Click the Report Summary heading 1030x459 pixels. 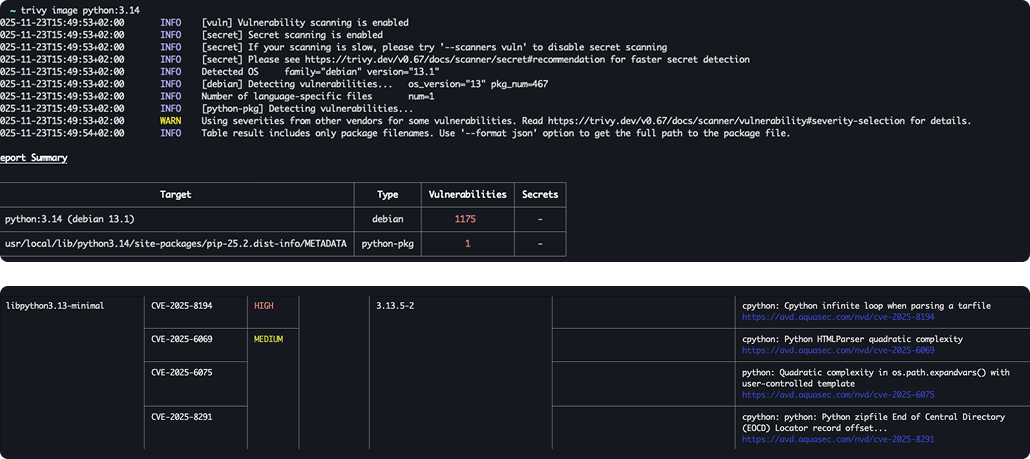pyautogui.click(x=34, y=158)
